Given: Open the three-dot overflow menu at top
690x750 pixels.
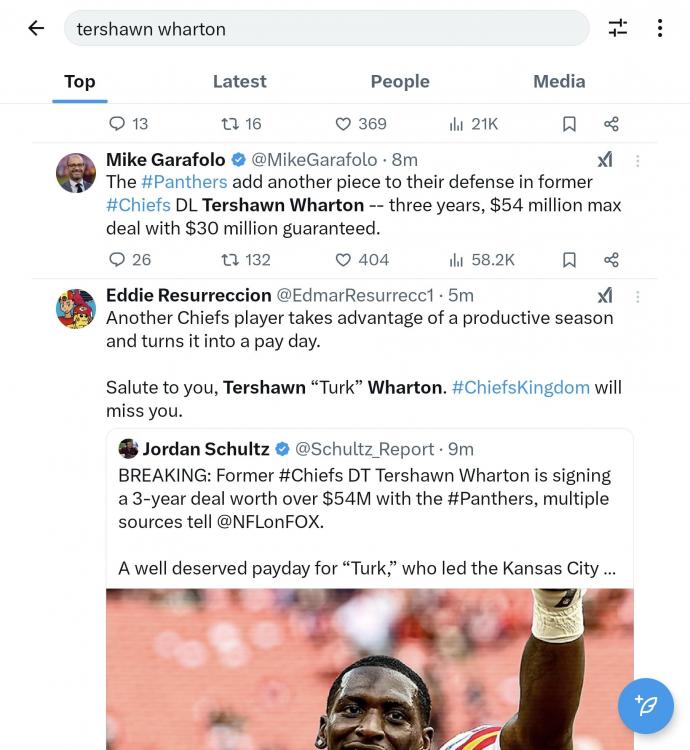Looking at the screenshot, I should (660, 28).
